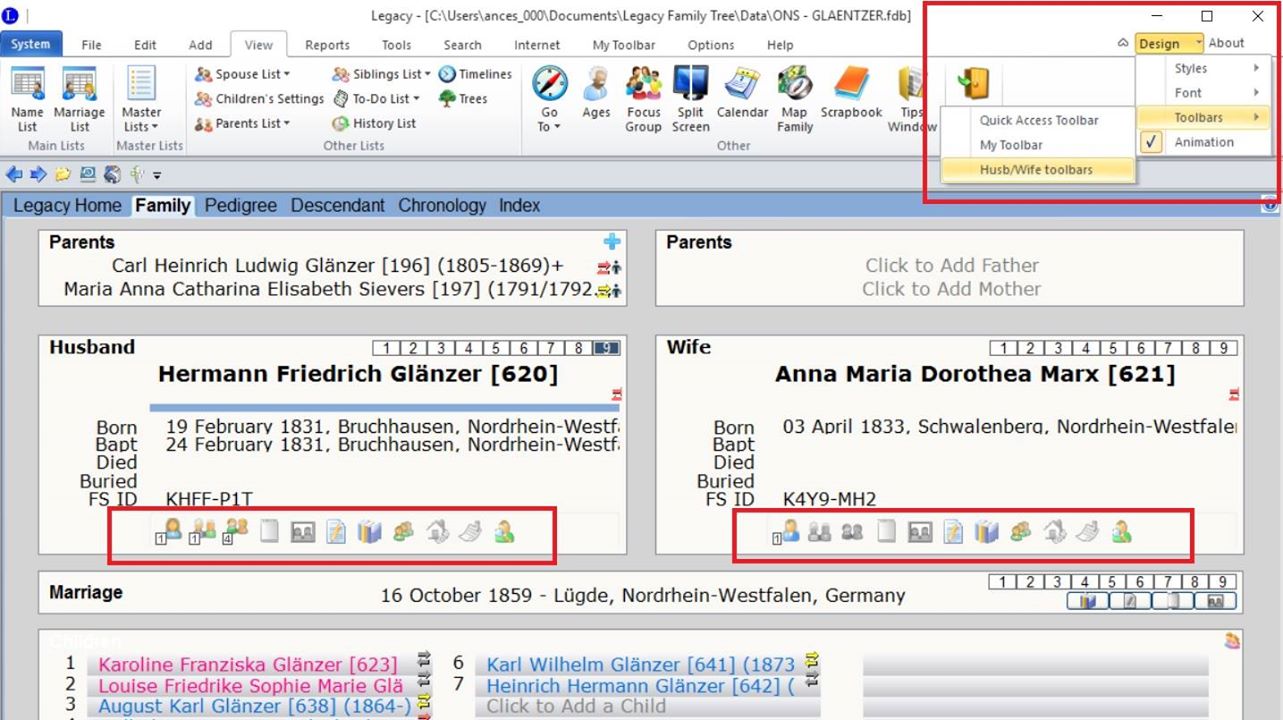Click to Add Father for the wife

pyautogui.click(x=951, y=265)
